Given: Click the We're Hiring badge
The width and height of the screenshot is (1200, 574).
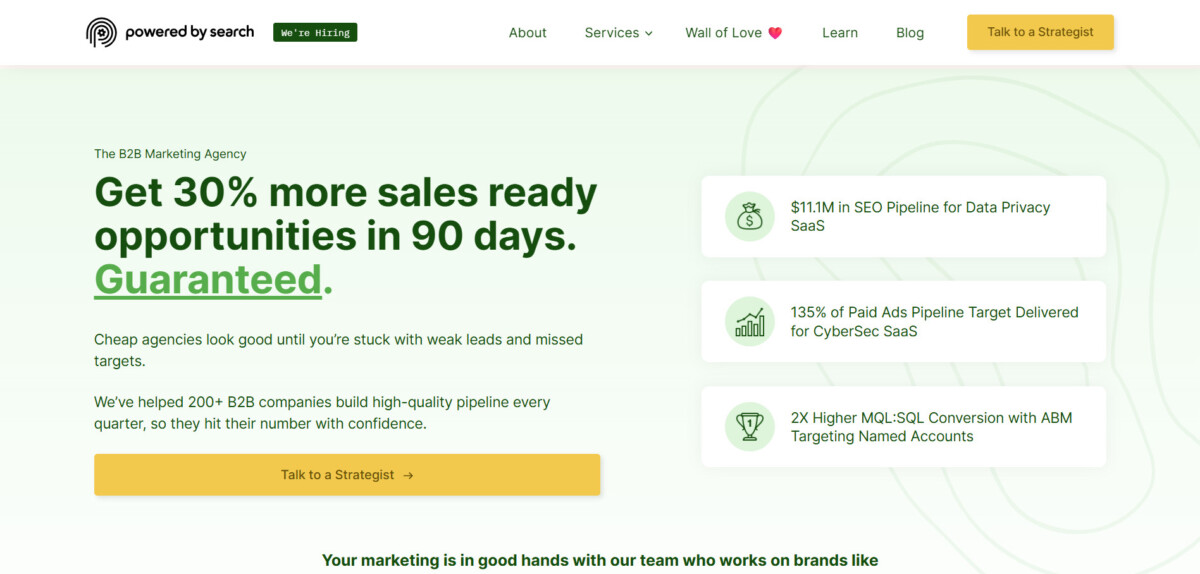Looking at the screenshot, I should pos(315,32).
